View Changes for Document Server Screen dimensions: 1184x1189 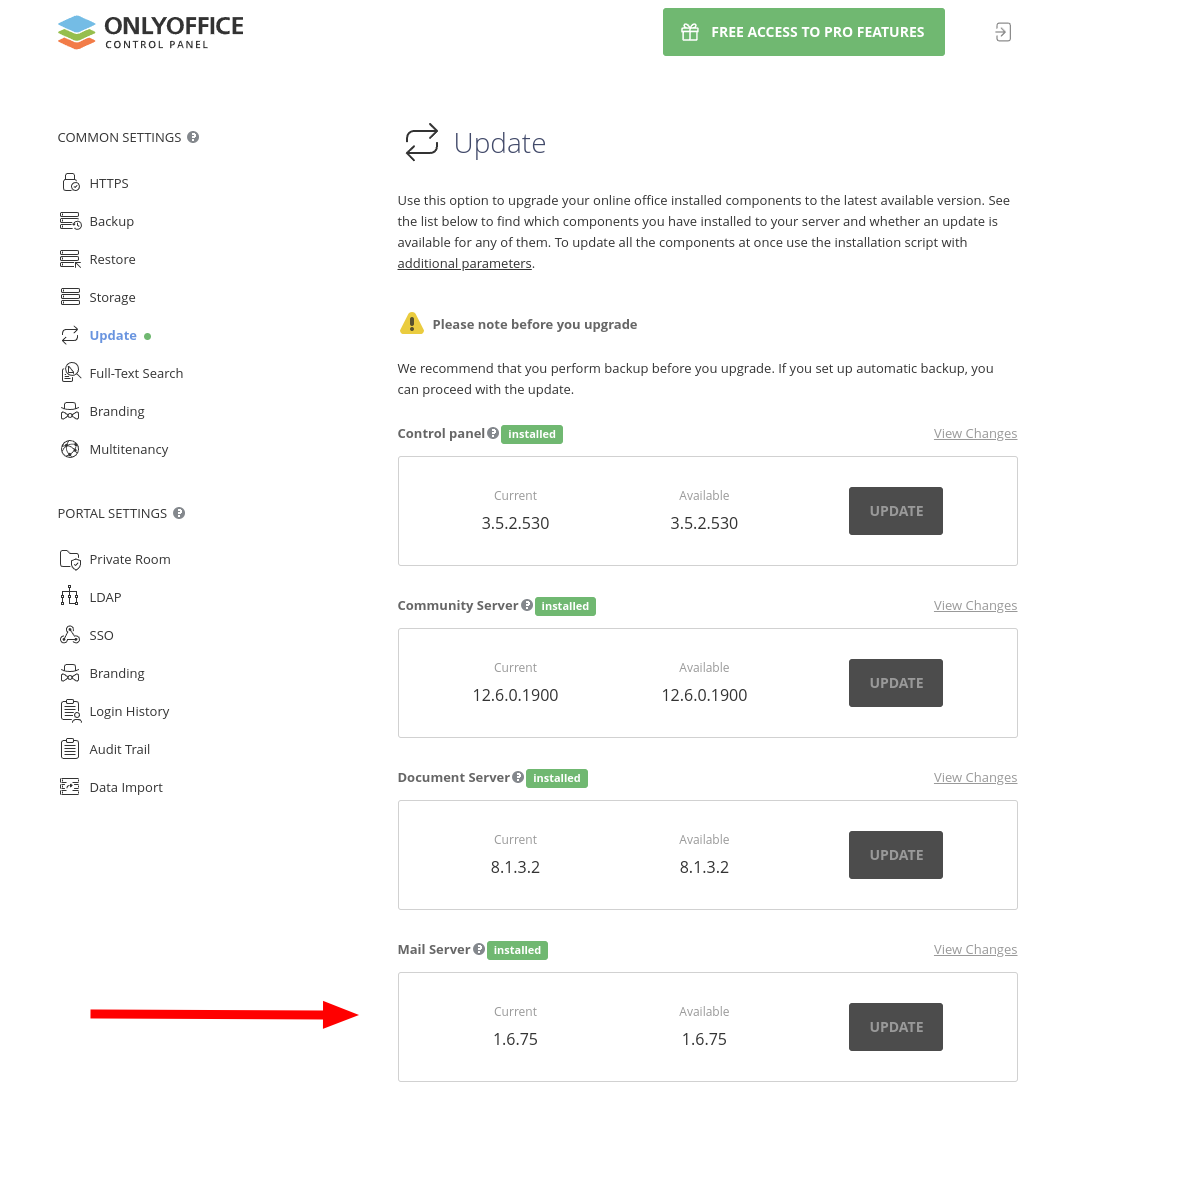click(975, 777)
